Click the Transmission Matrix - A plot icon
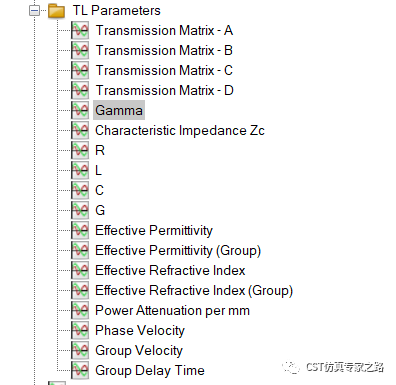396x385 pixels. point(80,31)
